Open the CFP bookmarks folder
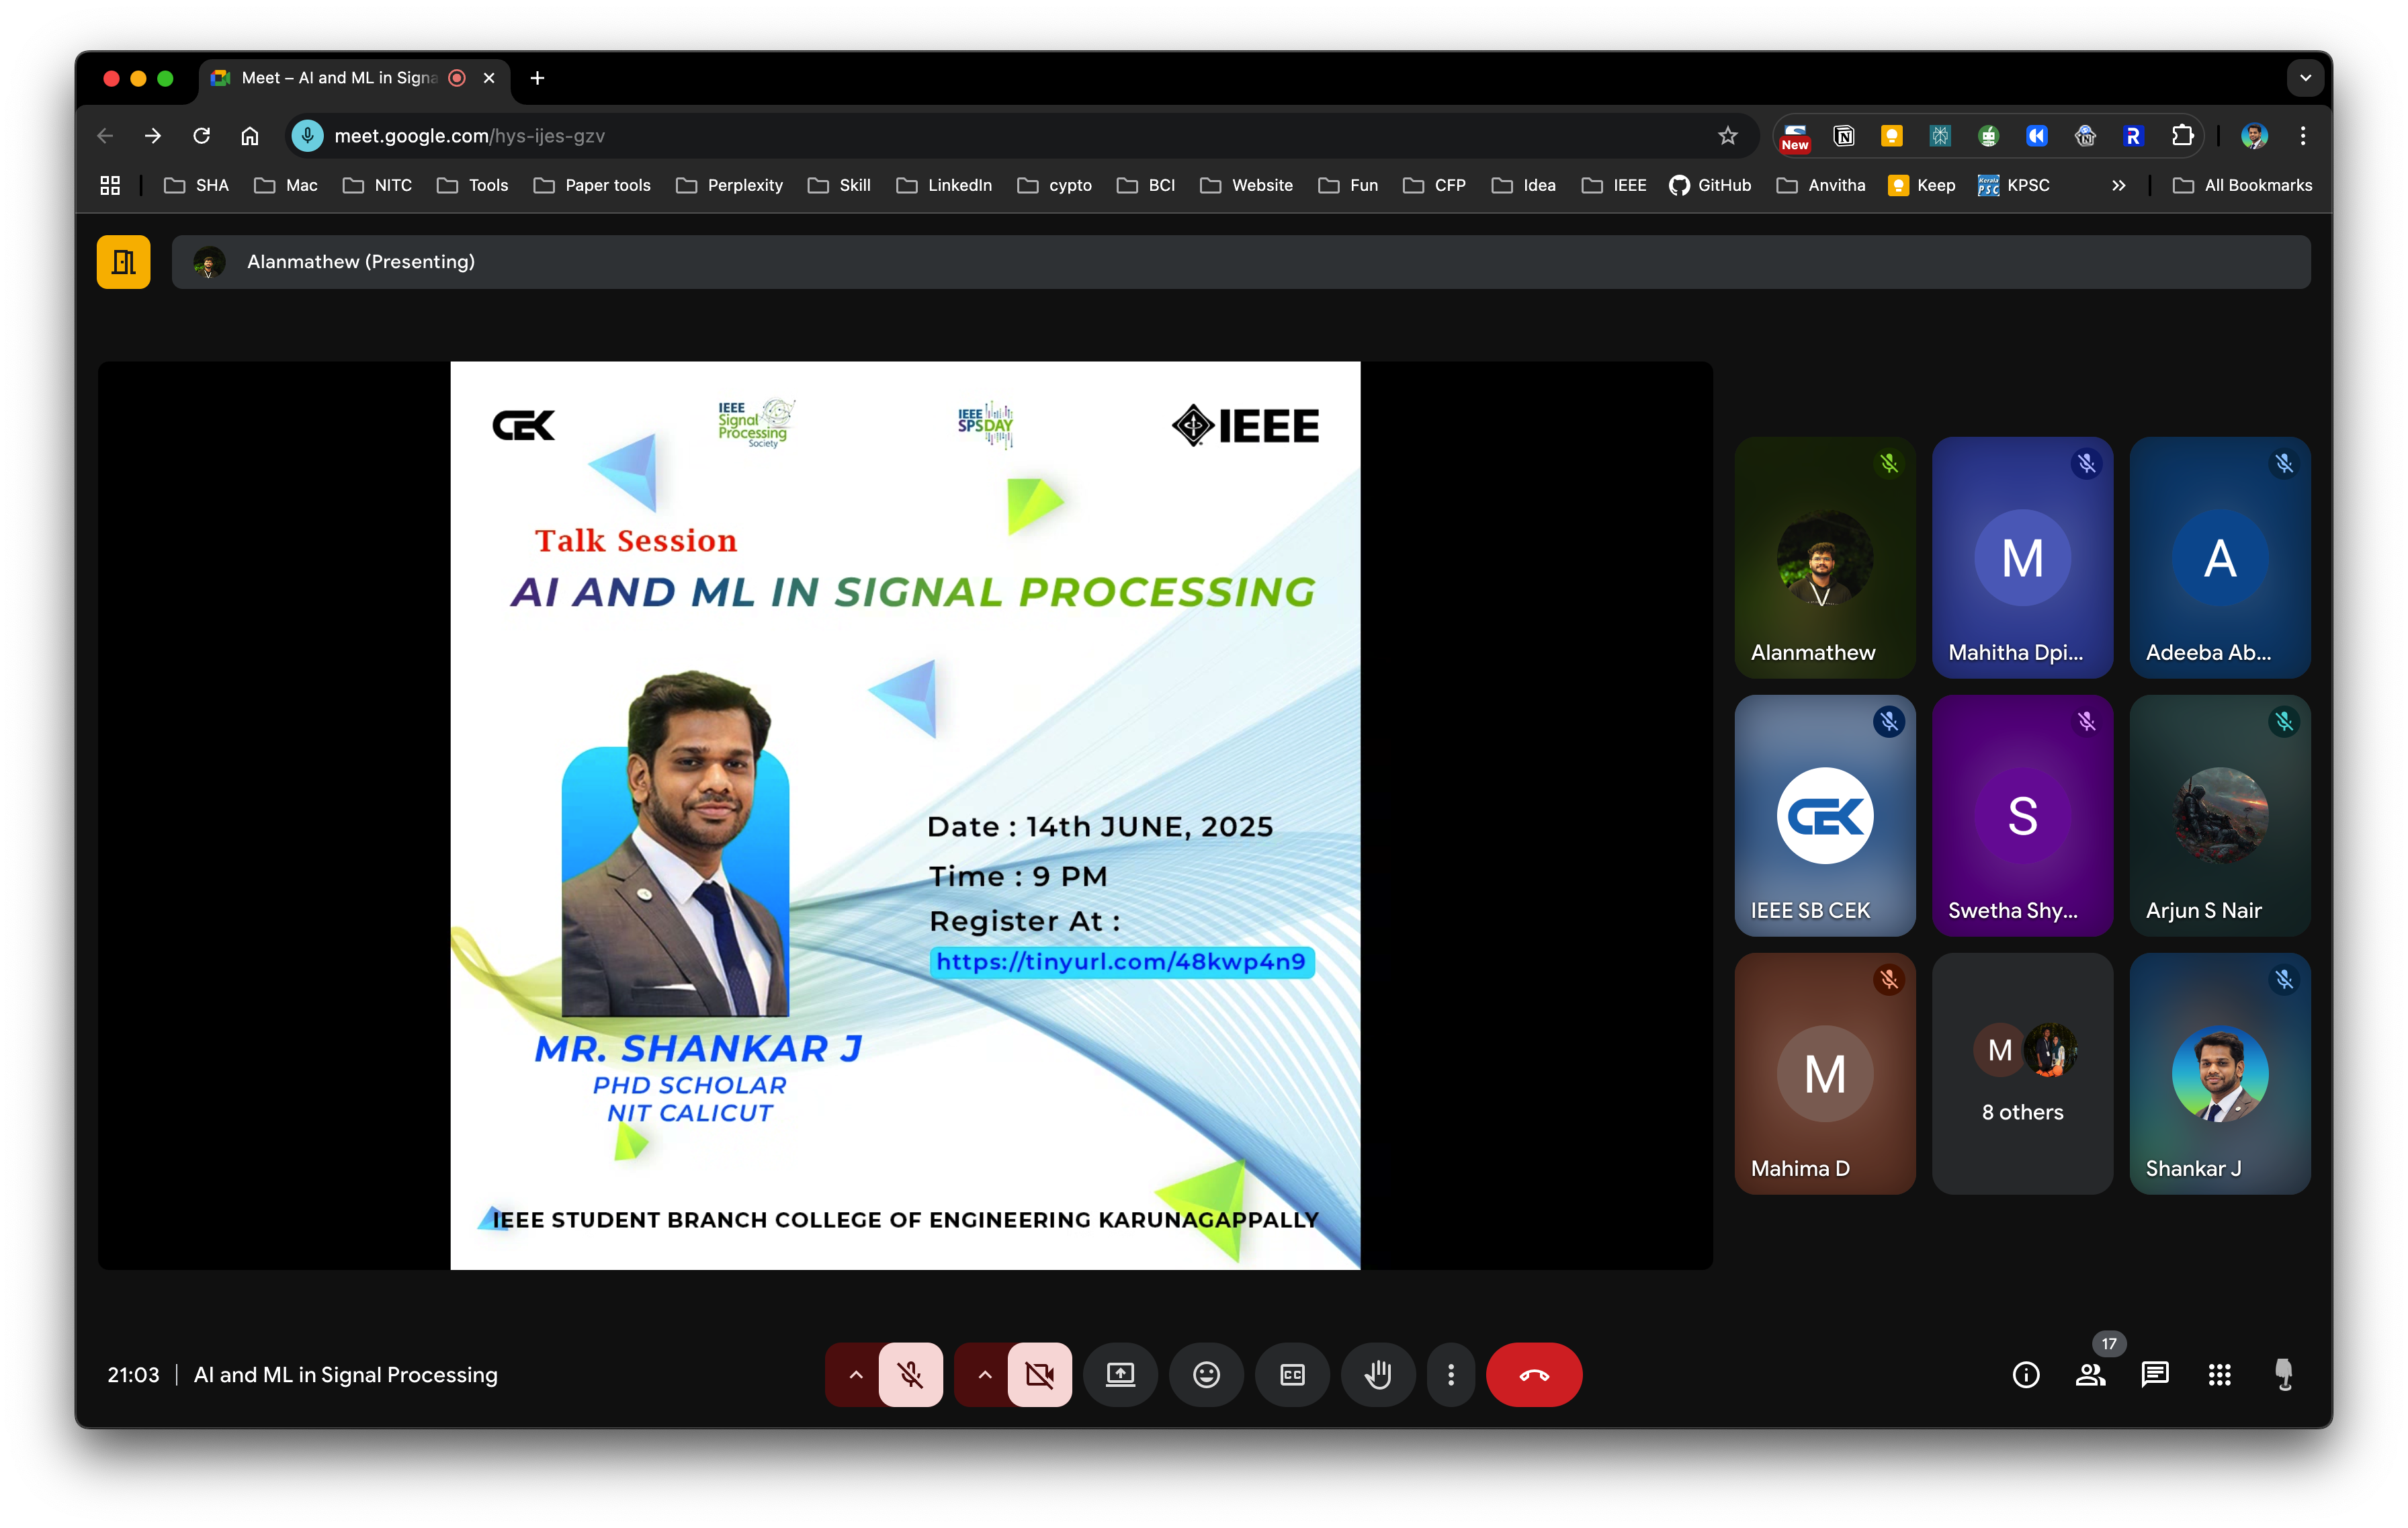 click(1434, 185)
